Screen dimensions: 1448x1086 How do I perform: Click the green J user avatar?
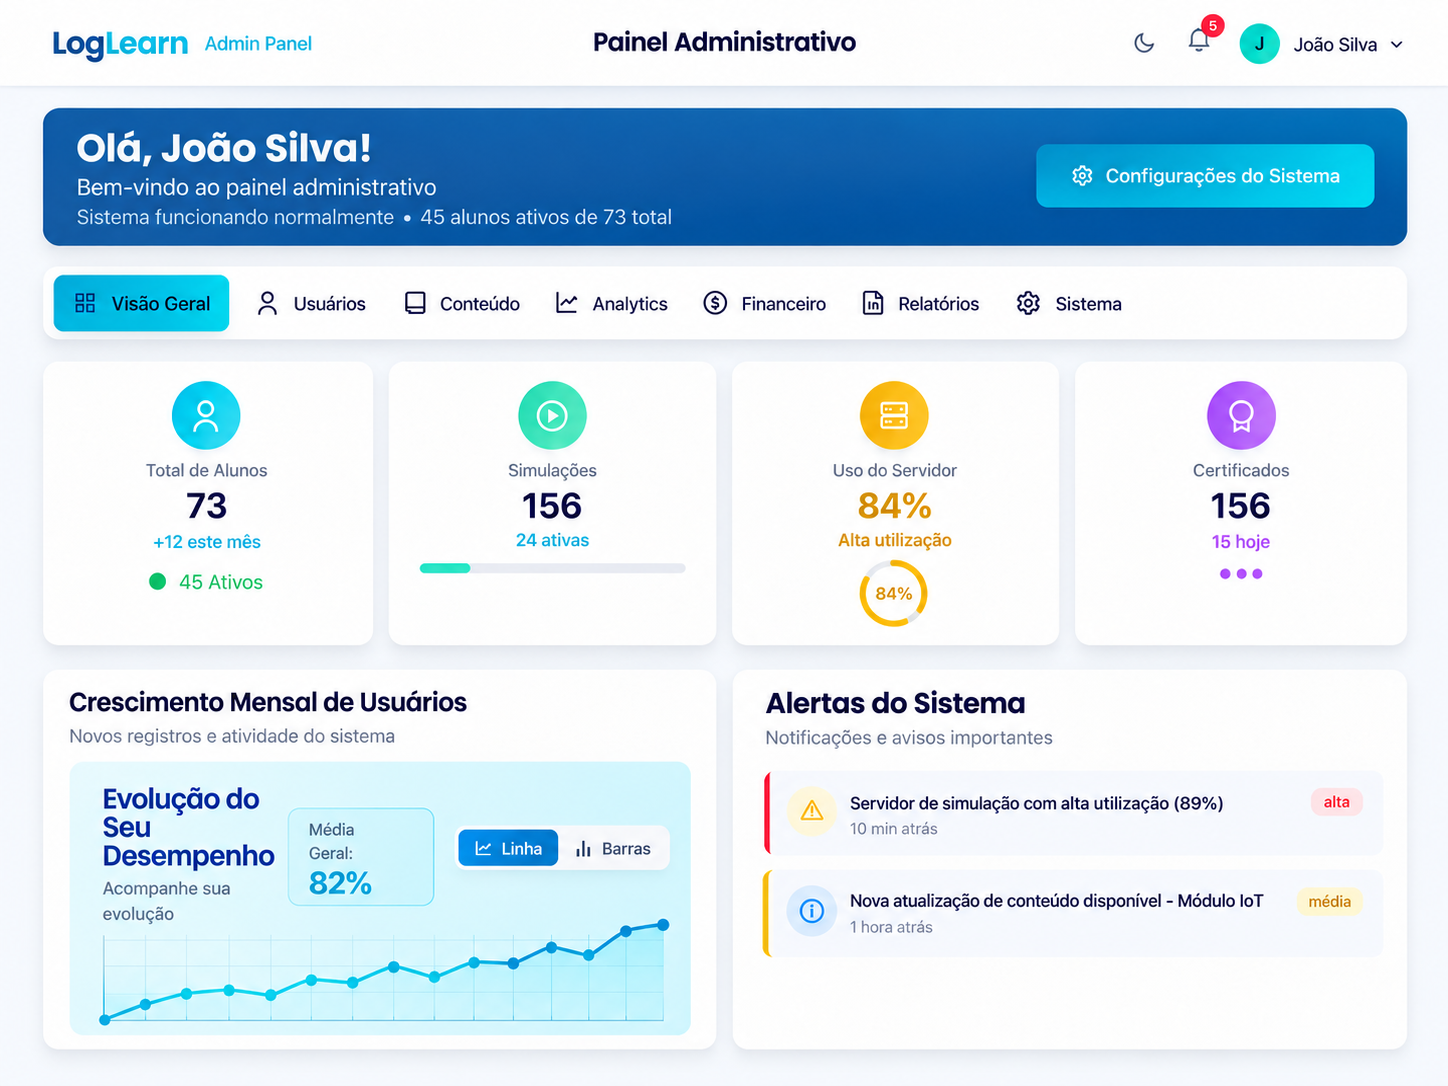[x=1259, y=44]
